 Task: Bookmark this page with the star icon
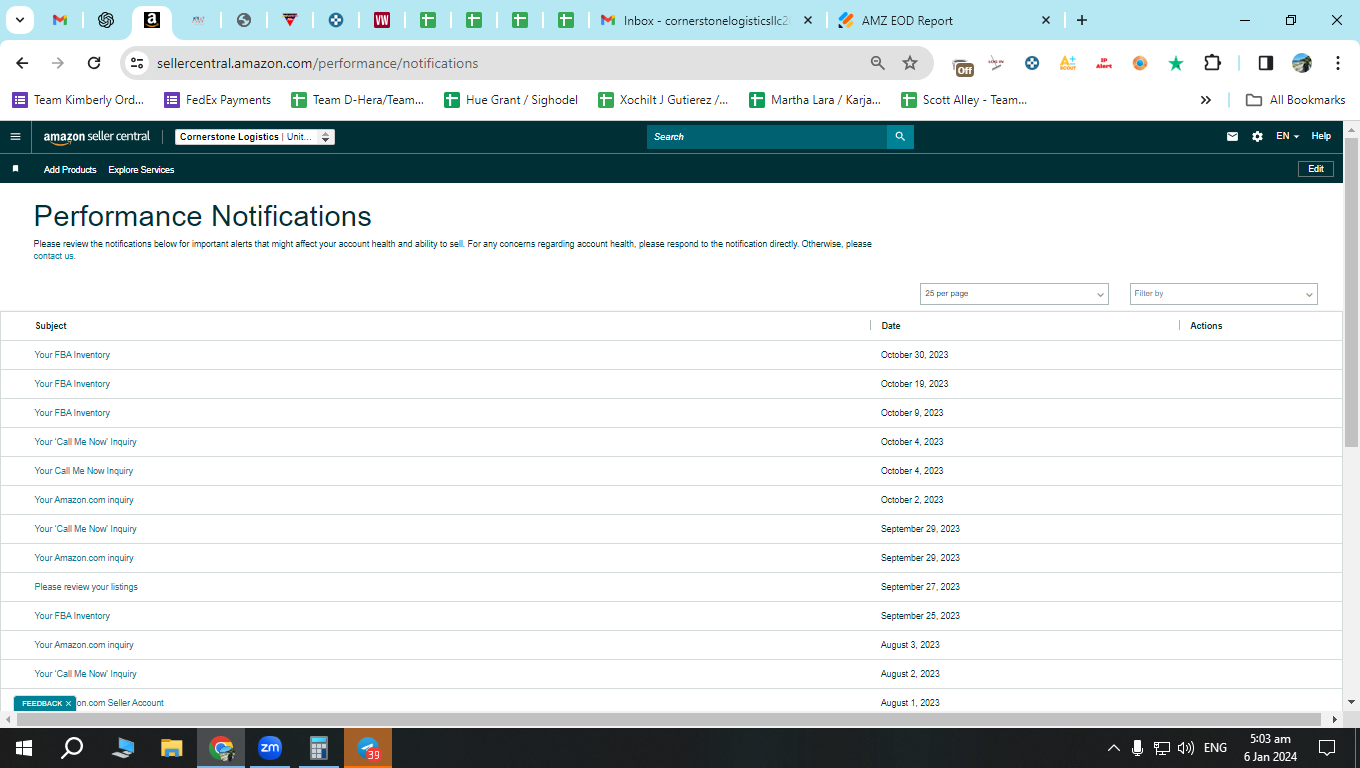pyautogui.click(x=910, y=63)
